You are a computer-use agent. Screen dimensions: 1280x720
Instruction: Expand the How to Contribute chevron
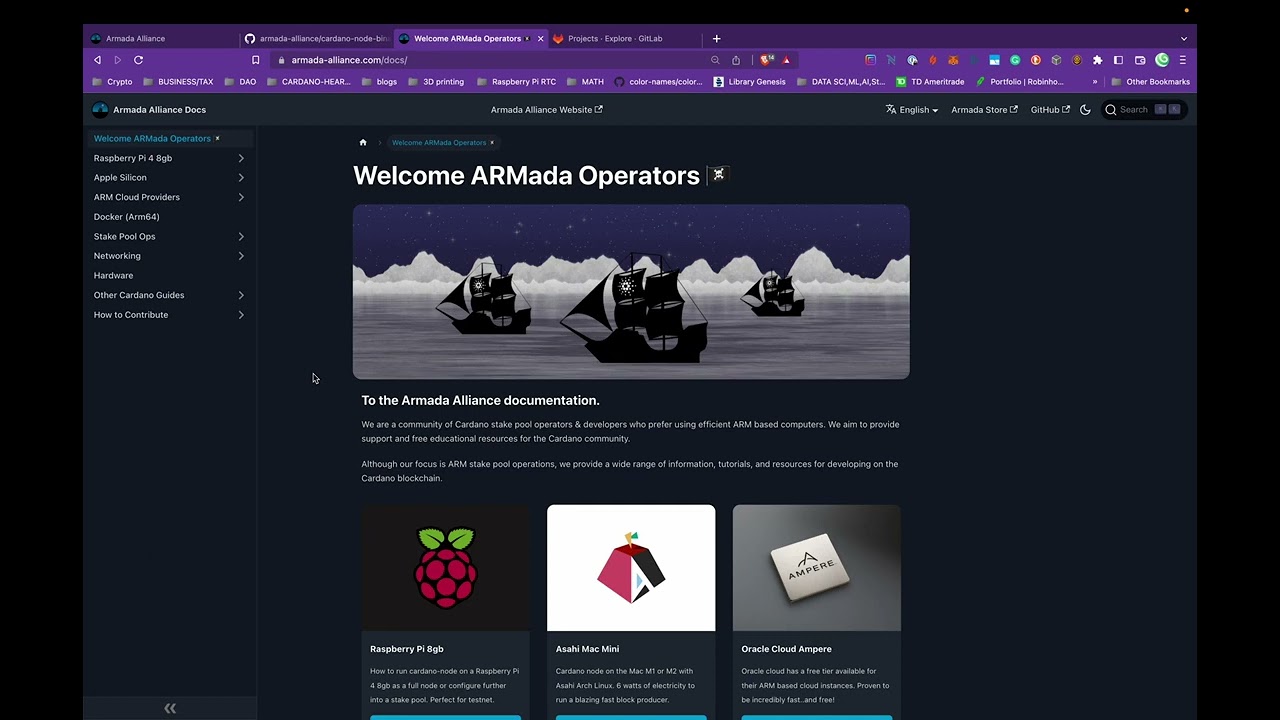[241, 315]
